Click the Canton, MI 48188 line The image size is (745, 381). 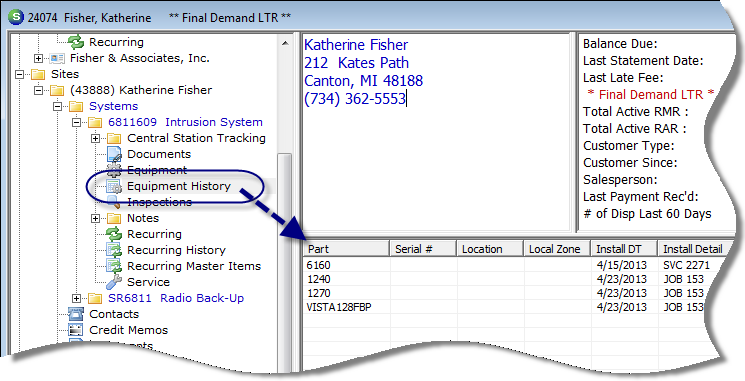(x=363, y=81)
